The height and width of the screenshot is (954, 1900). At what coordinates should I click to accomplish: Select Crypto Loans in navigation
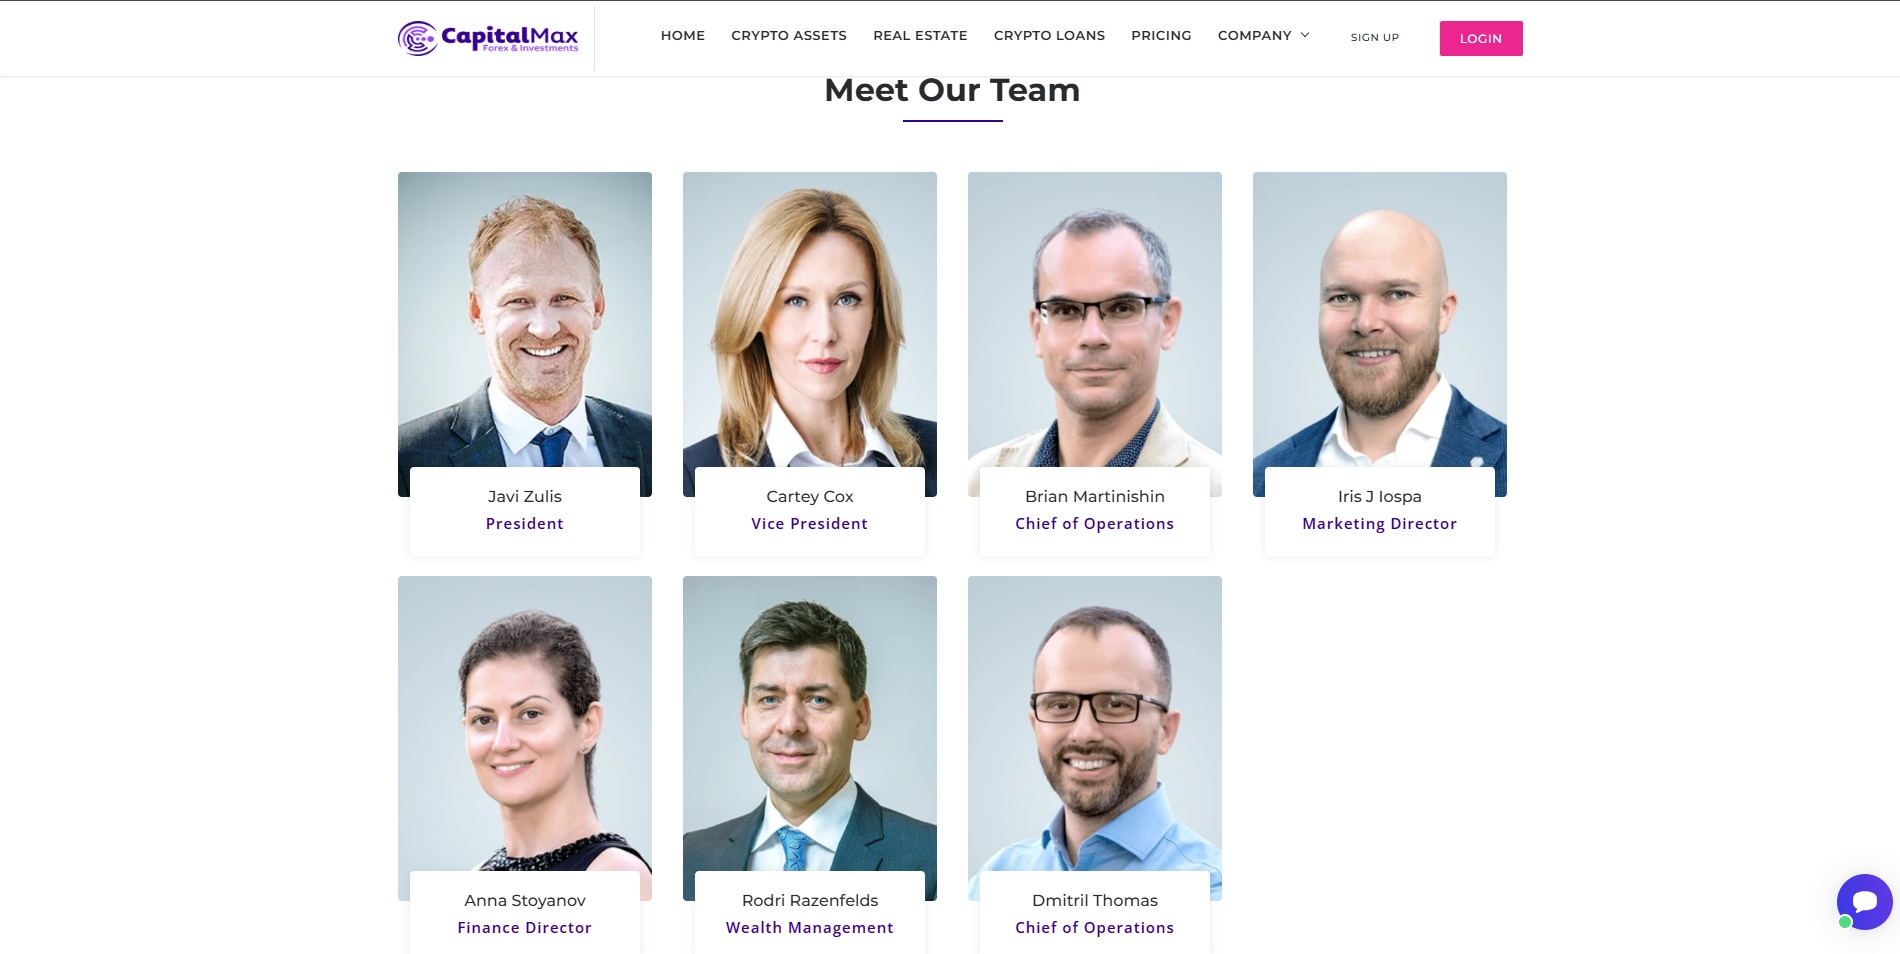(x=1049, y=35)
